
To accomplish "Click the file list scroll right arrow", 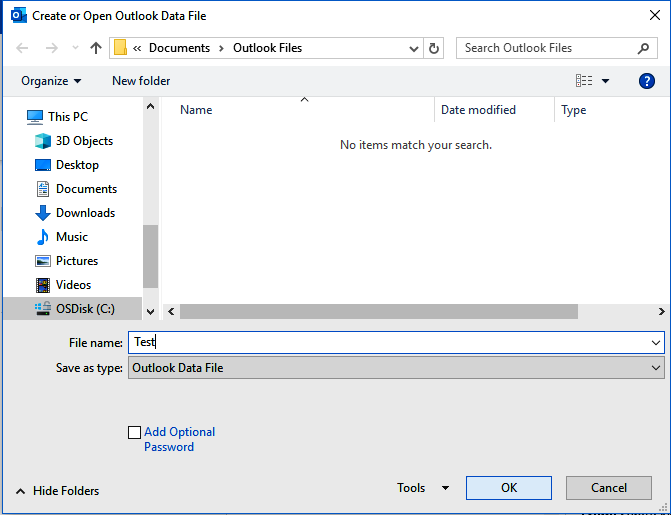I will [662, 312].
